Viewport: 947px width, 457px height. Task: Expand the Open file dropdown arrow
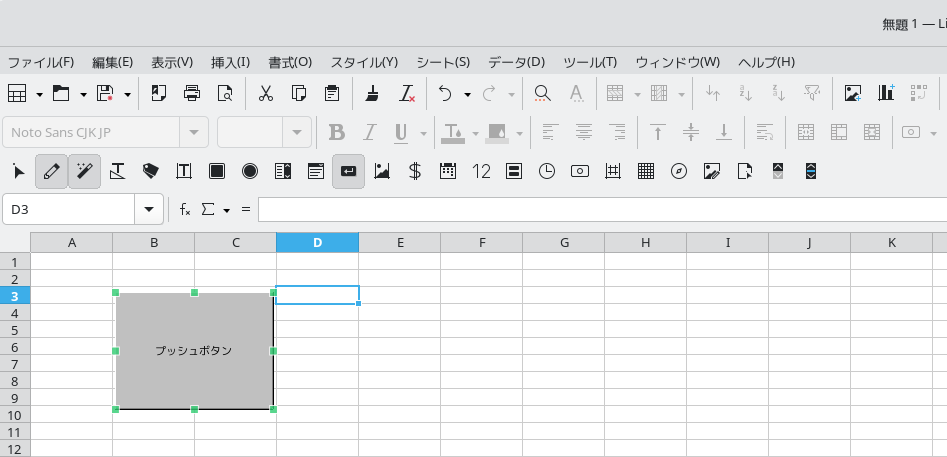point(83,94)
